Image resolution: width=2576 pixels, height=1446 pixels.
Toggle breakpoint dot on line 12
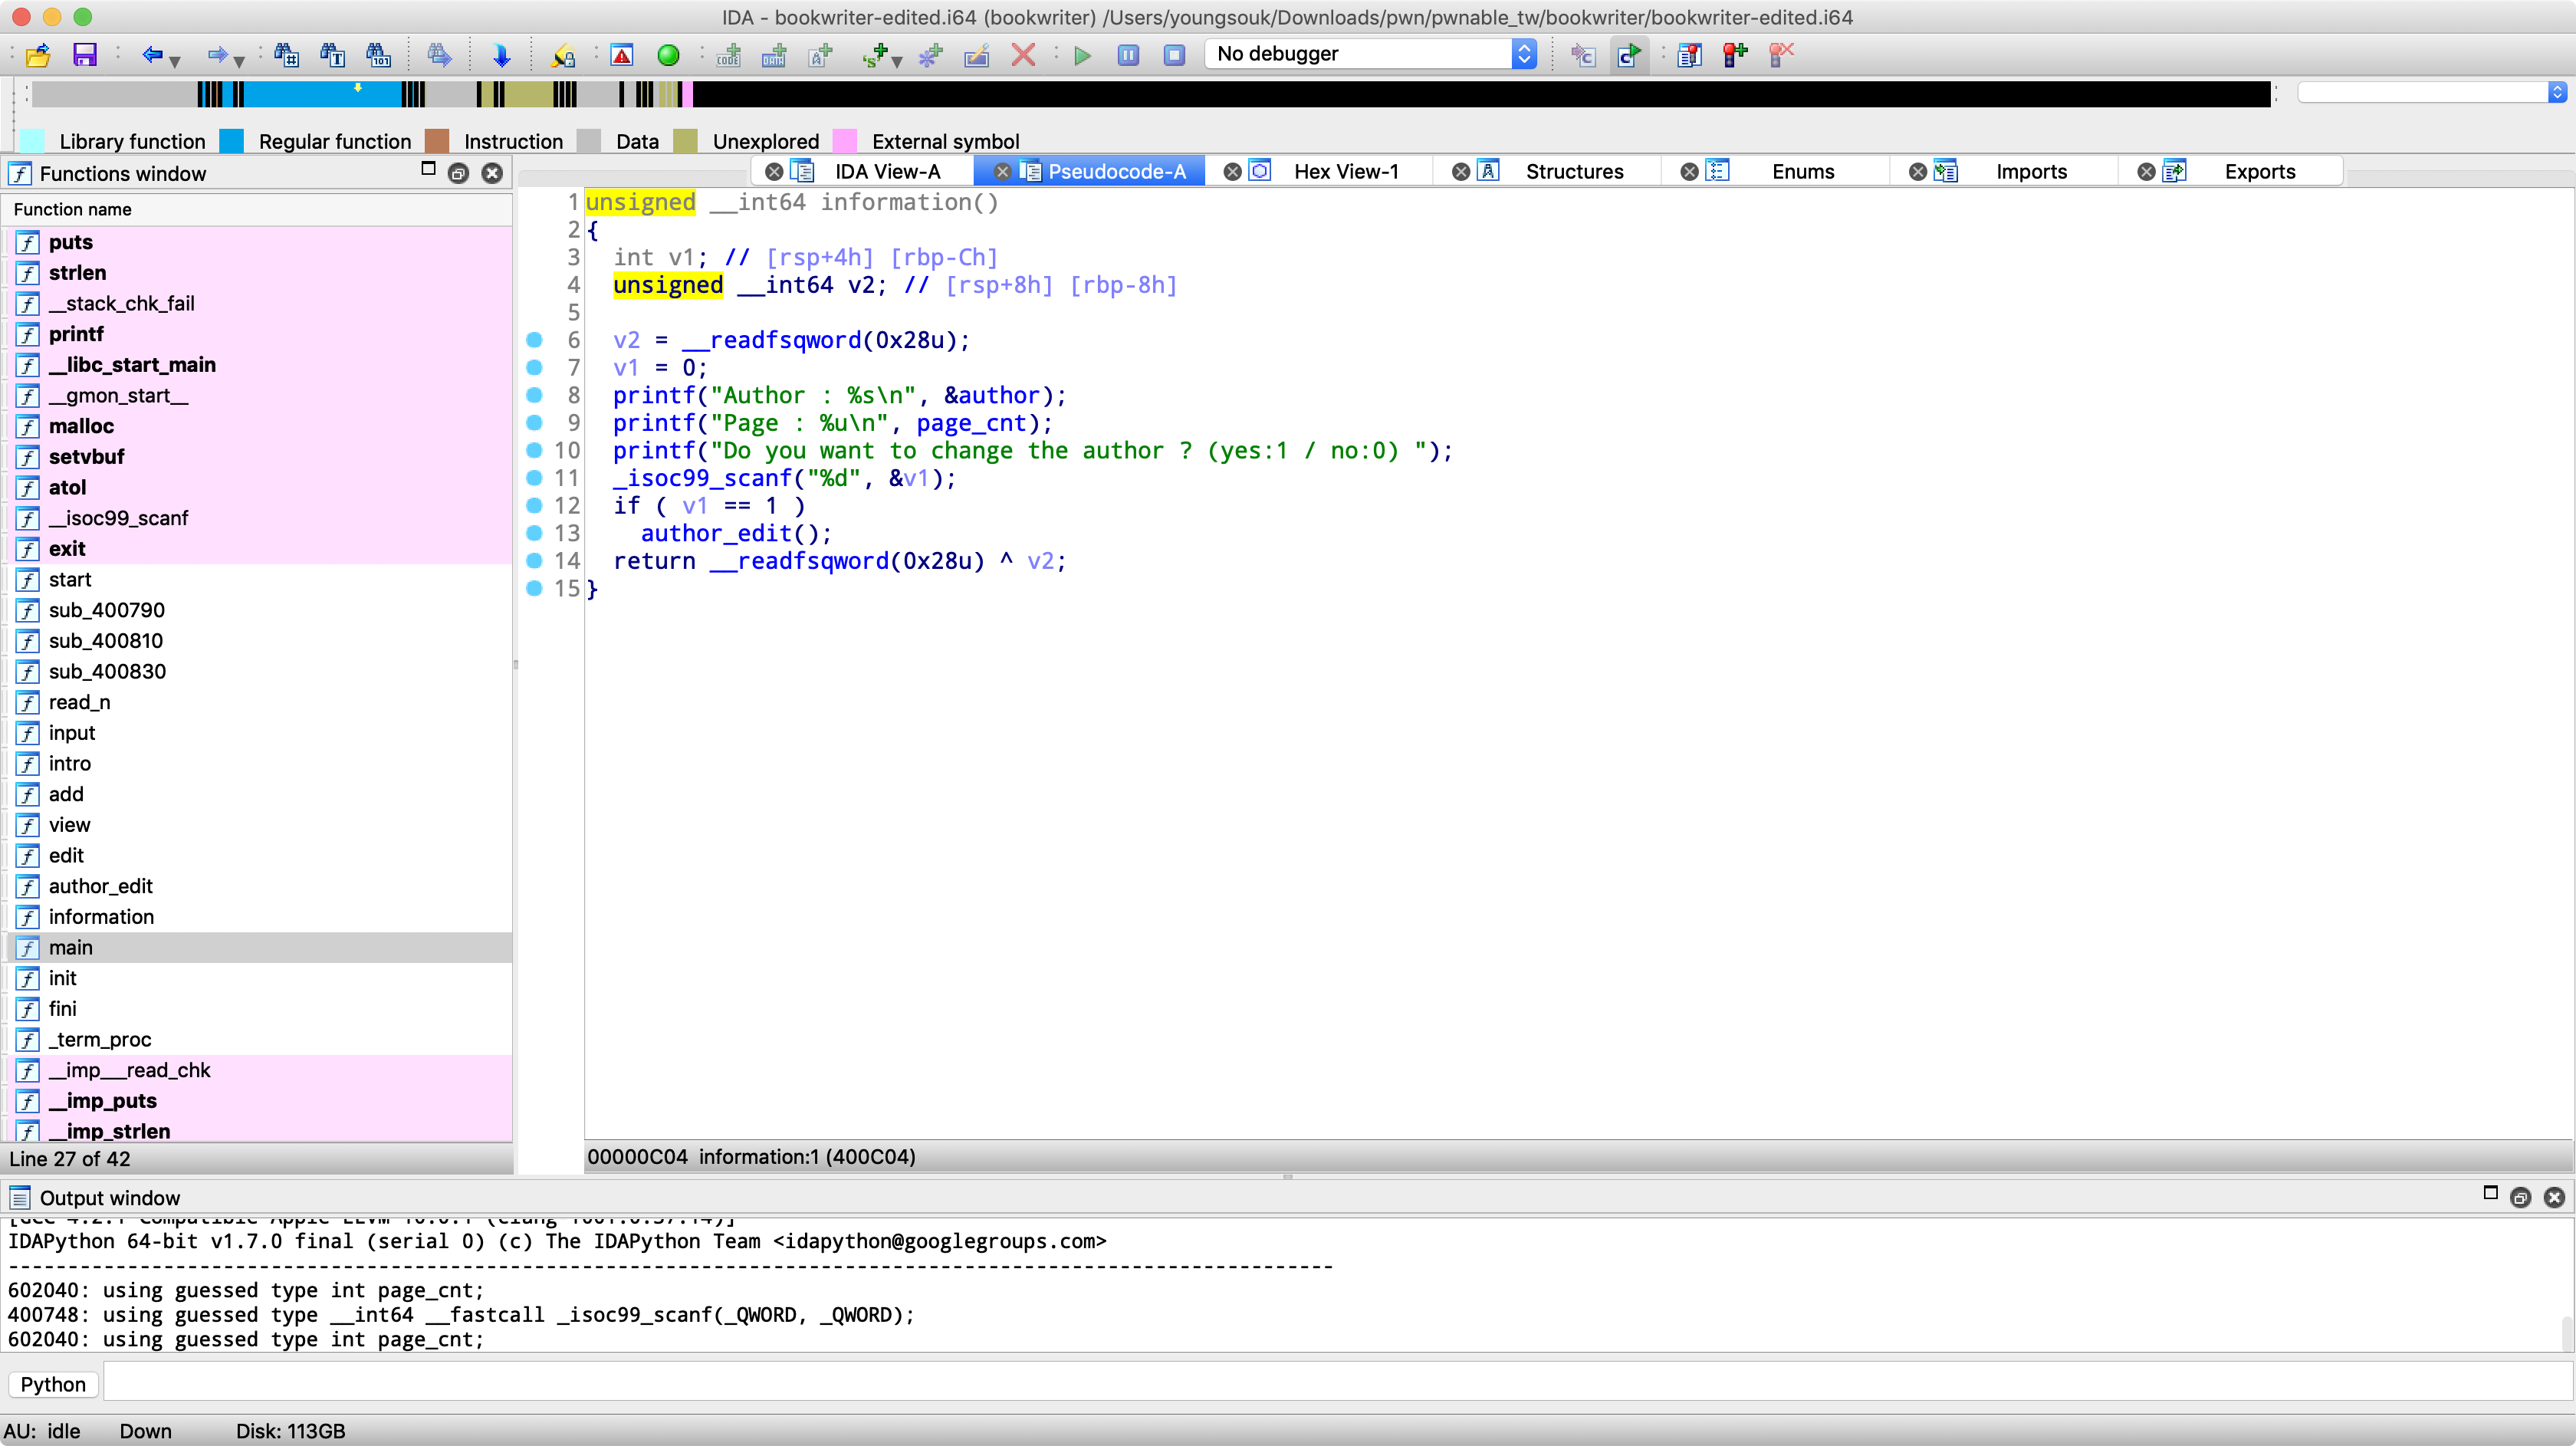(x=534, y=505)
